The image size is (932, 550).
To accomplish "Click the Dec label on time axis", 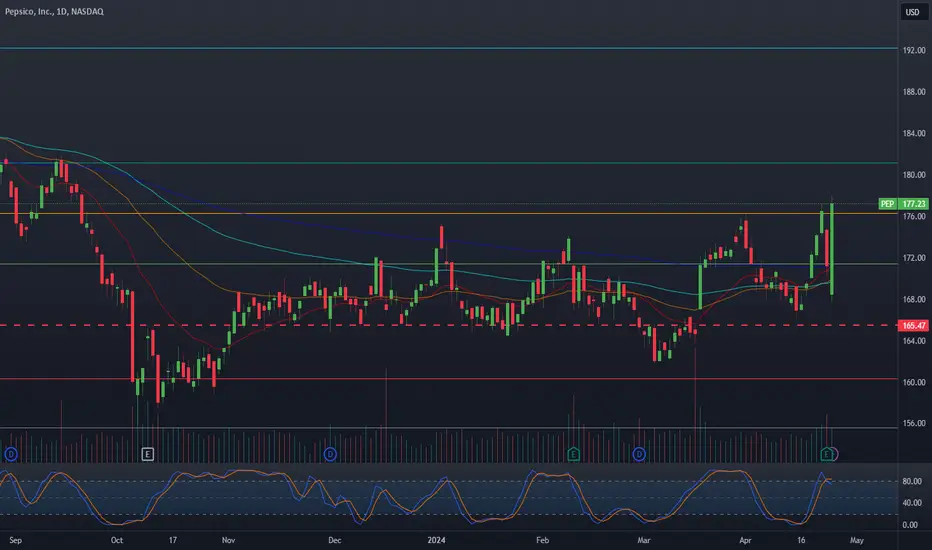I will point(335,540).
